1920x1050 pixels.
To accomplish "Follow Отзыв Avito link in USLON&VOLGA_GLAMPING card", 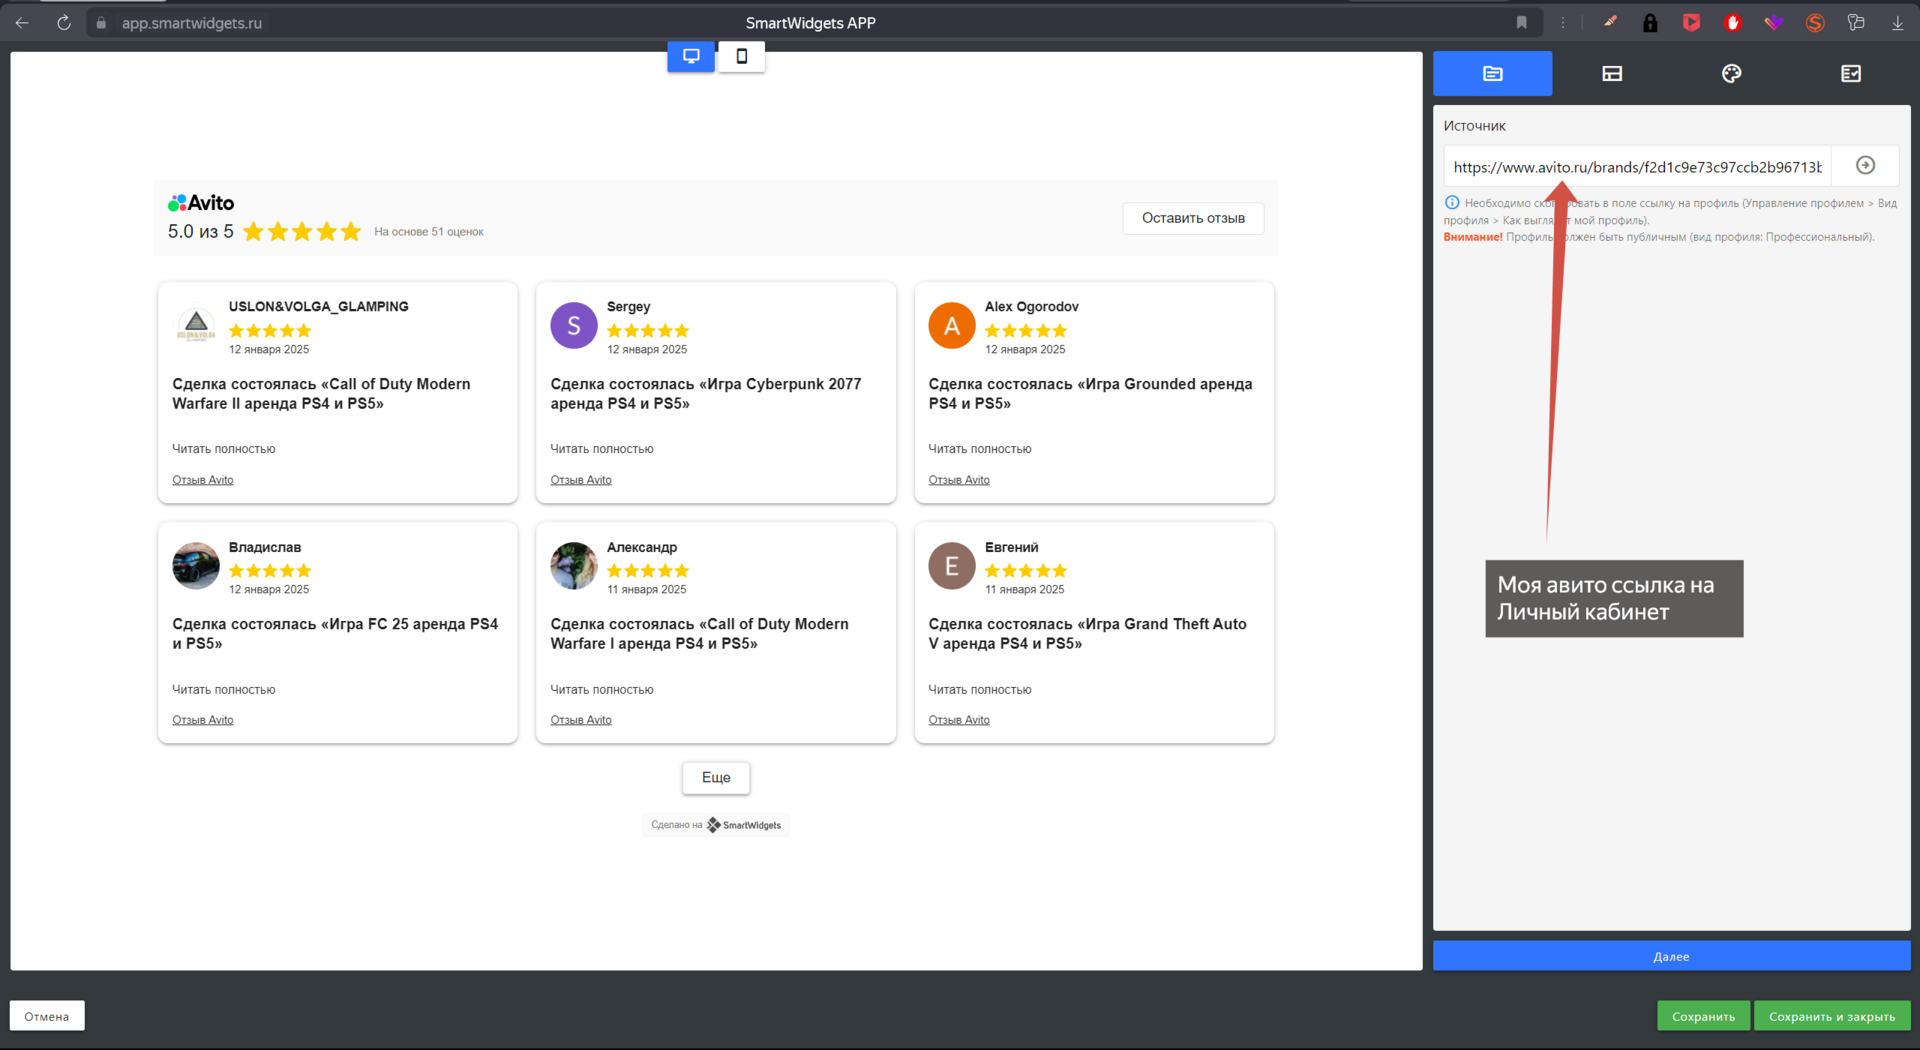I will [203, 480].
